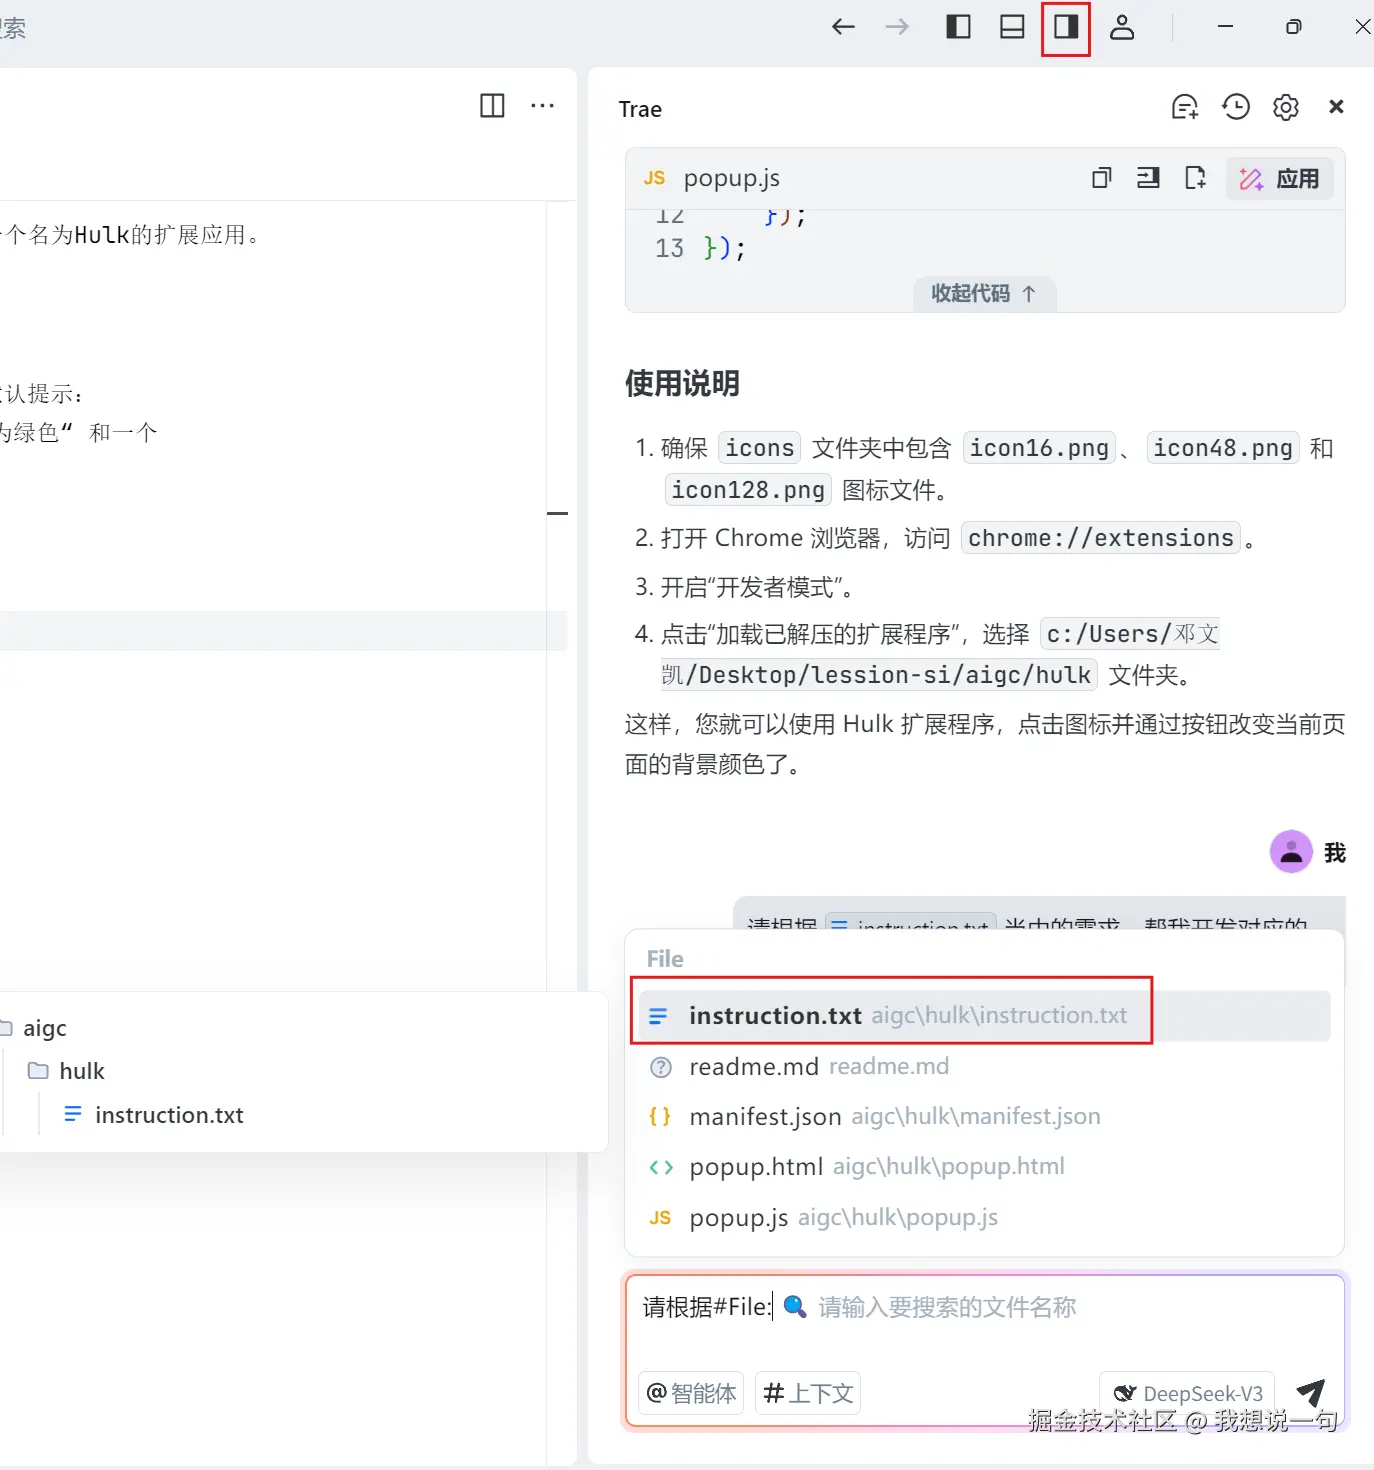Copy the popup.js code block

coord(1101,178)
